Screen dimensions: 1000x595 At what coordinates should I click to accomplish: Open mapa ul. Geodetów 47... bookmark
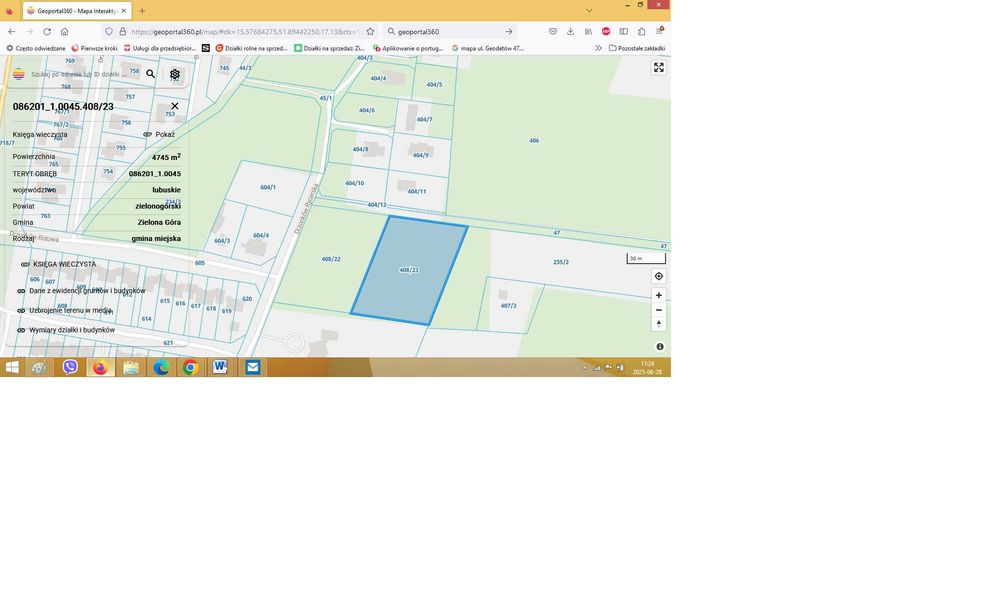[x=488, y=48]
